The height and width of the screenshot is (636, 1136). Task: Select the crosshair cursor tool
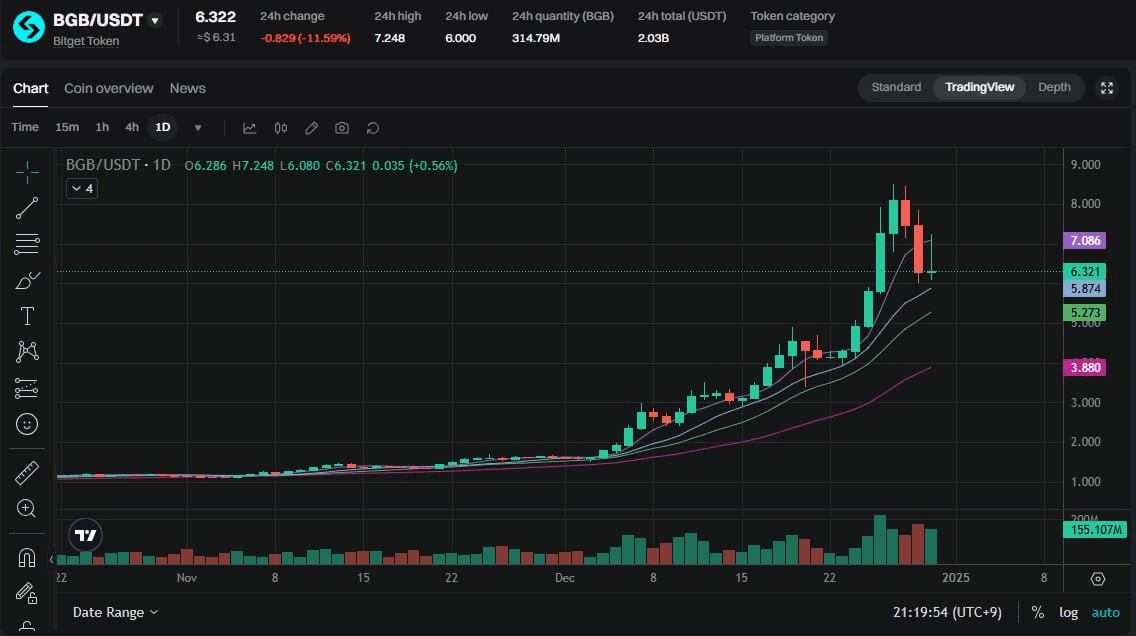tap(27, 172)
